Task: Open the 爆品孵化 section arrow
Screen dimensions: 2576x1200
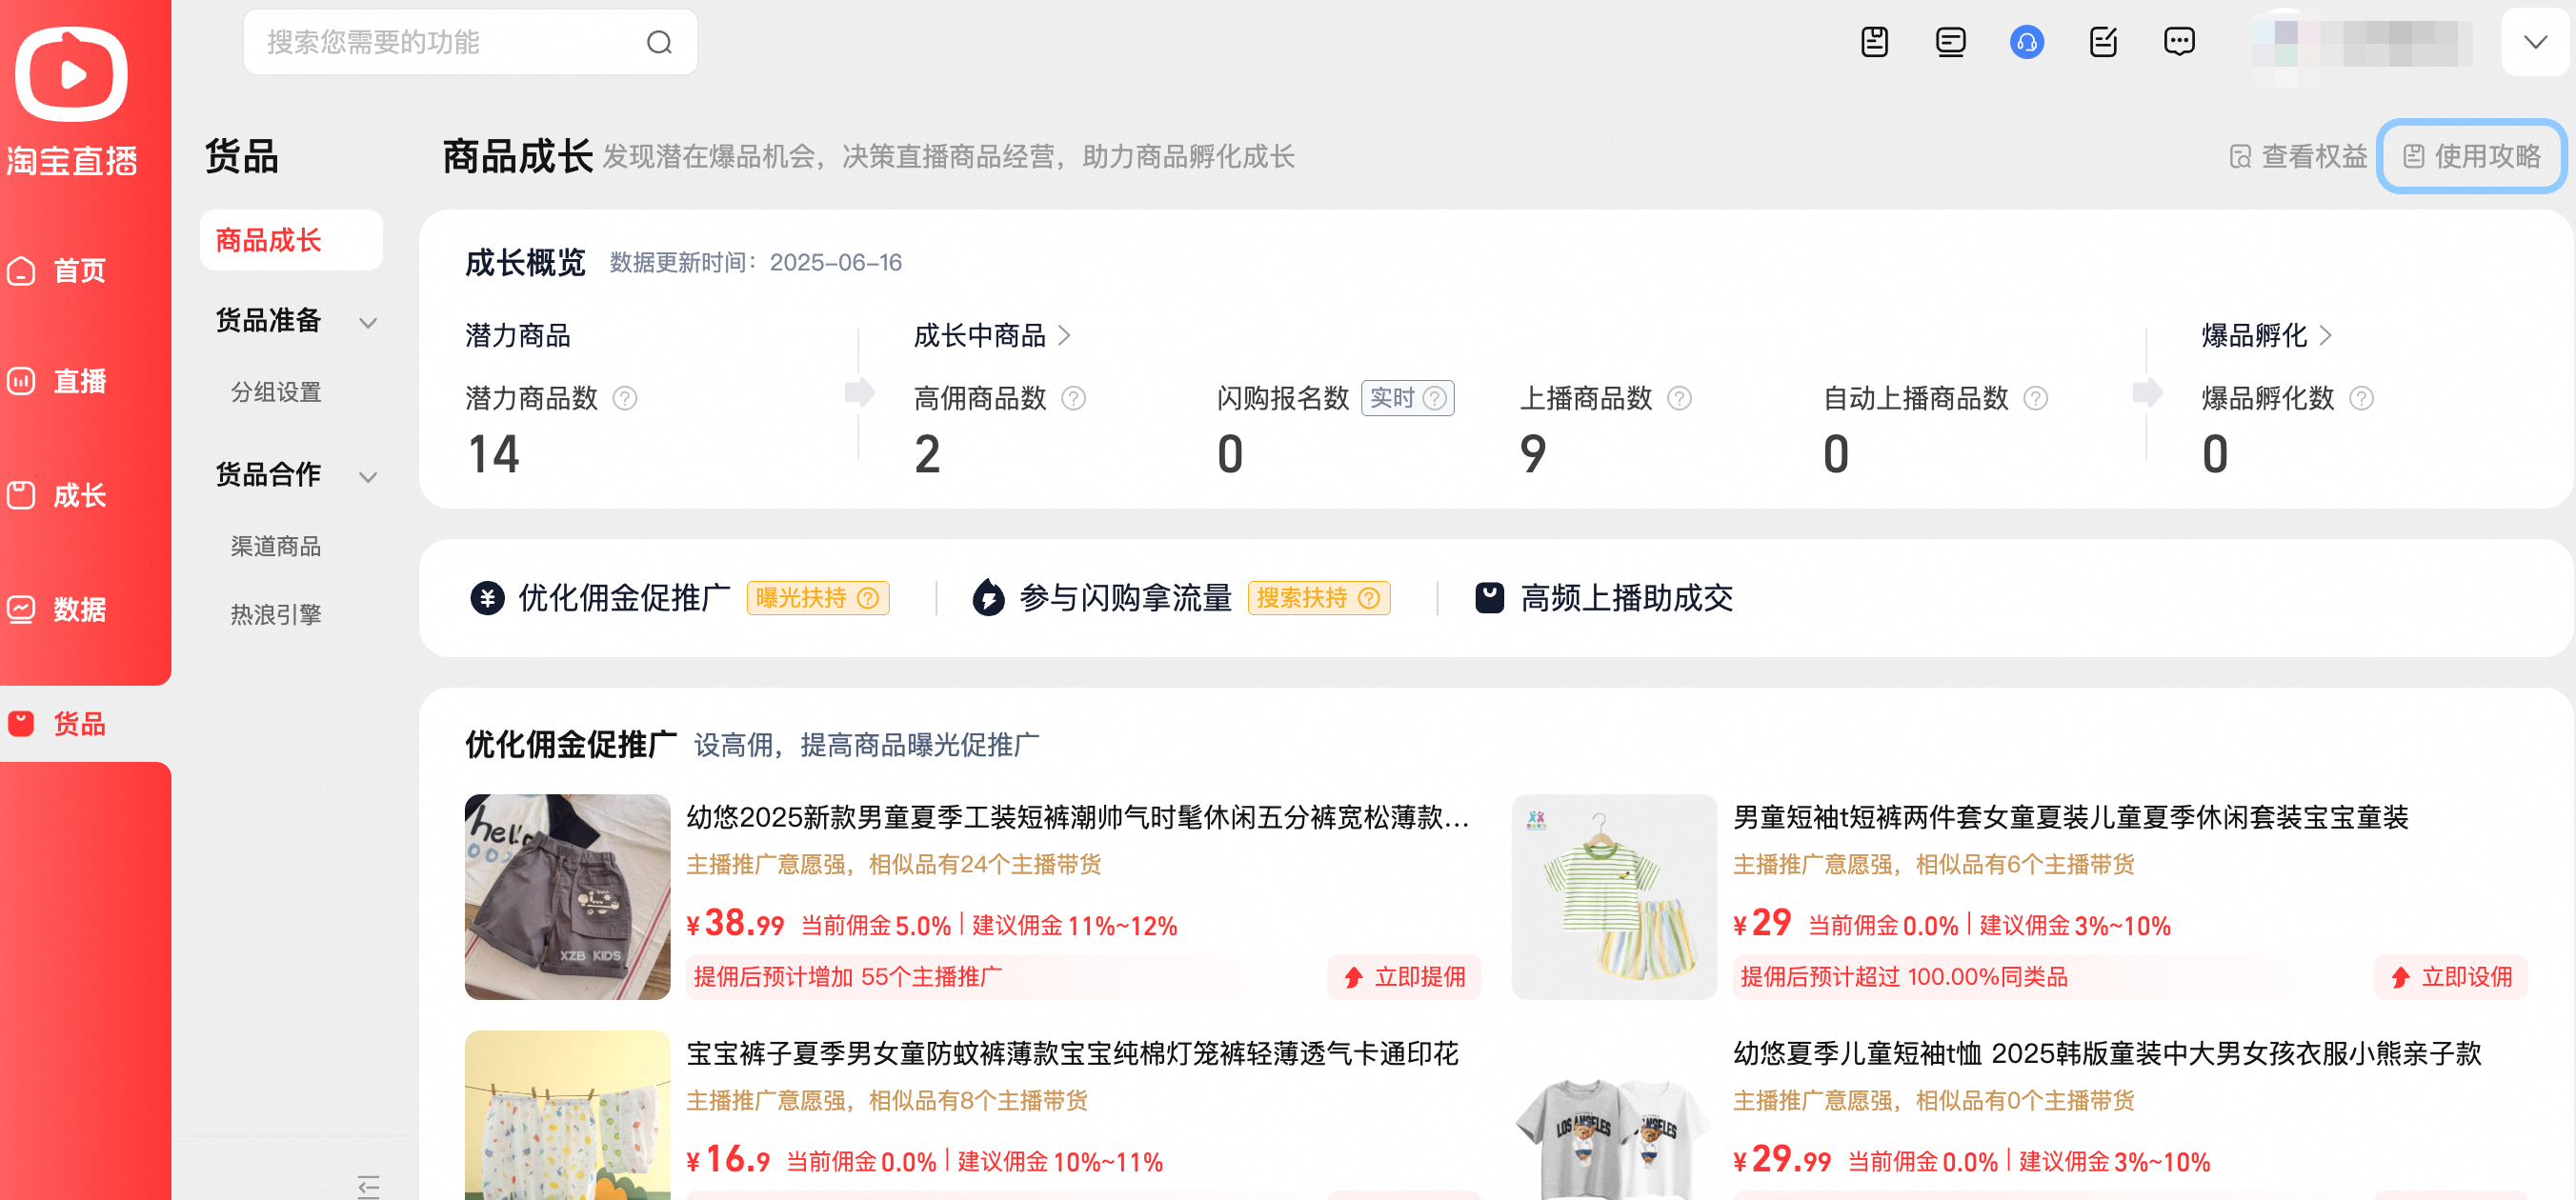Action: pos(2326,335)
